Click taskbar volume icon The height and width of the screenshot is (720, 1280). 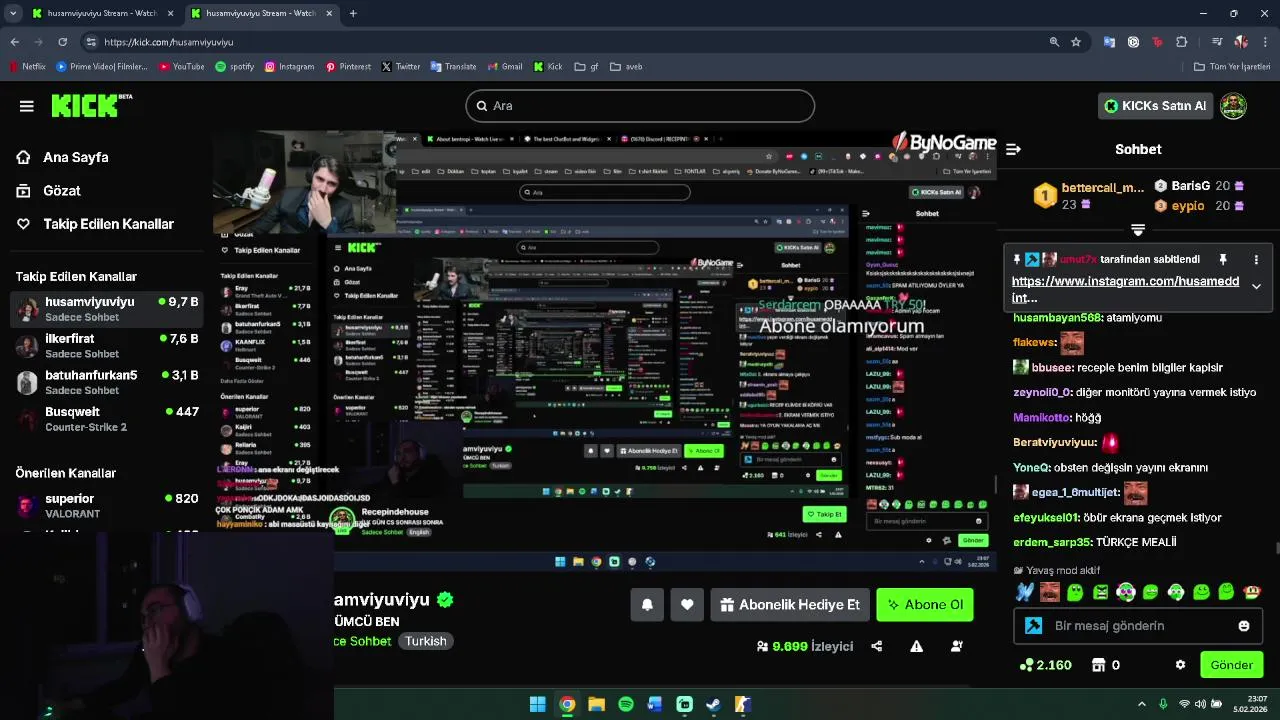pos(1201,704)
